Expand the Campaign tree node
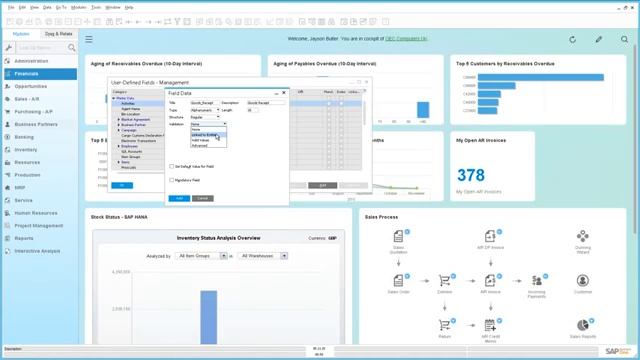640x360 pixels. [x=119, y=130]
